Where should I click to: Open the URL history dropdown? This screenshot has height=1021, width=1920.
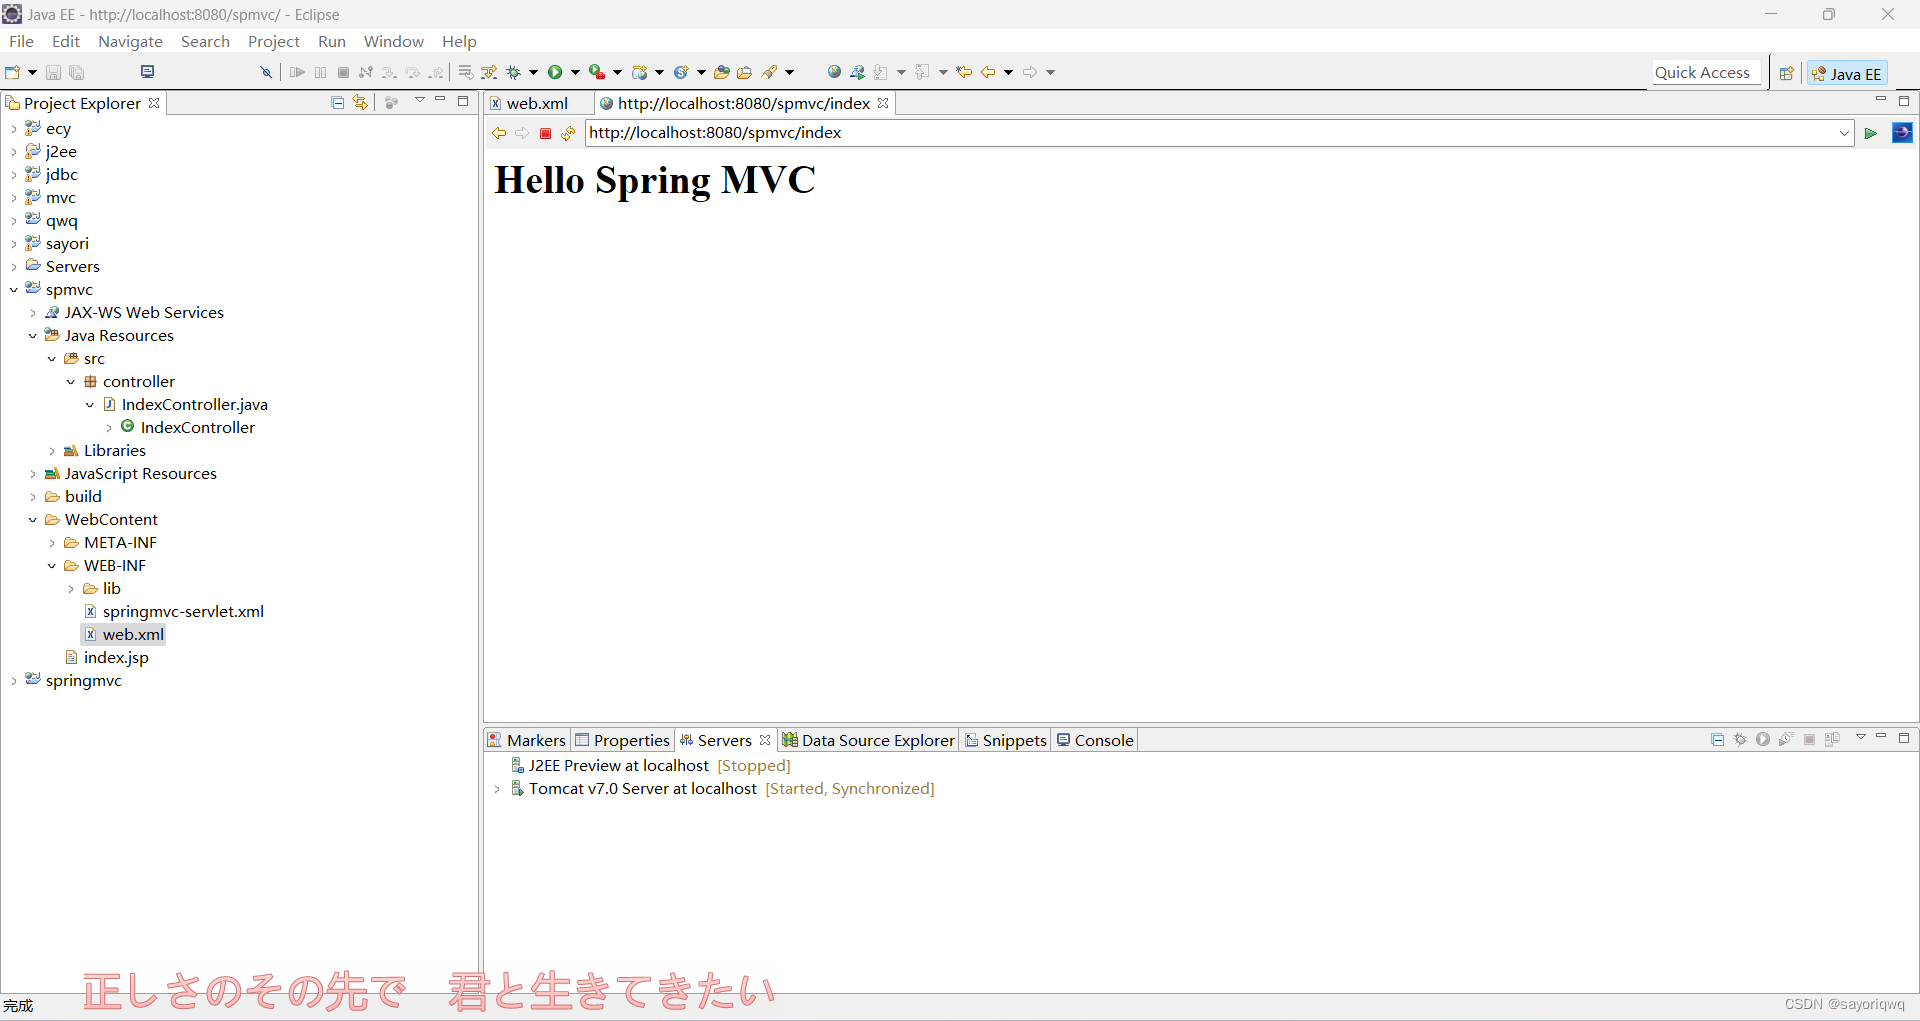(x=1844, y=133)
